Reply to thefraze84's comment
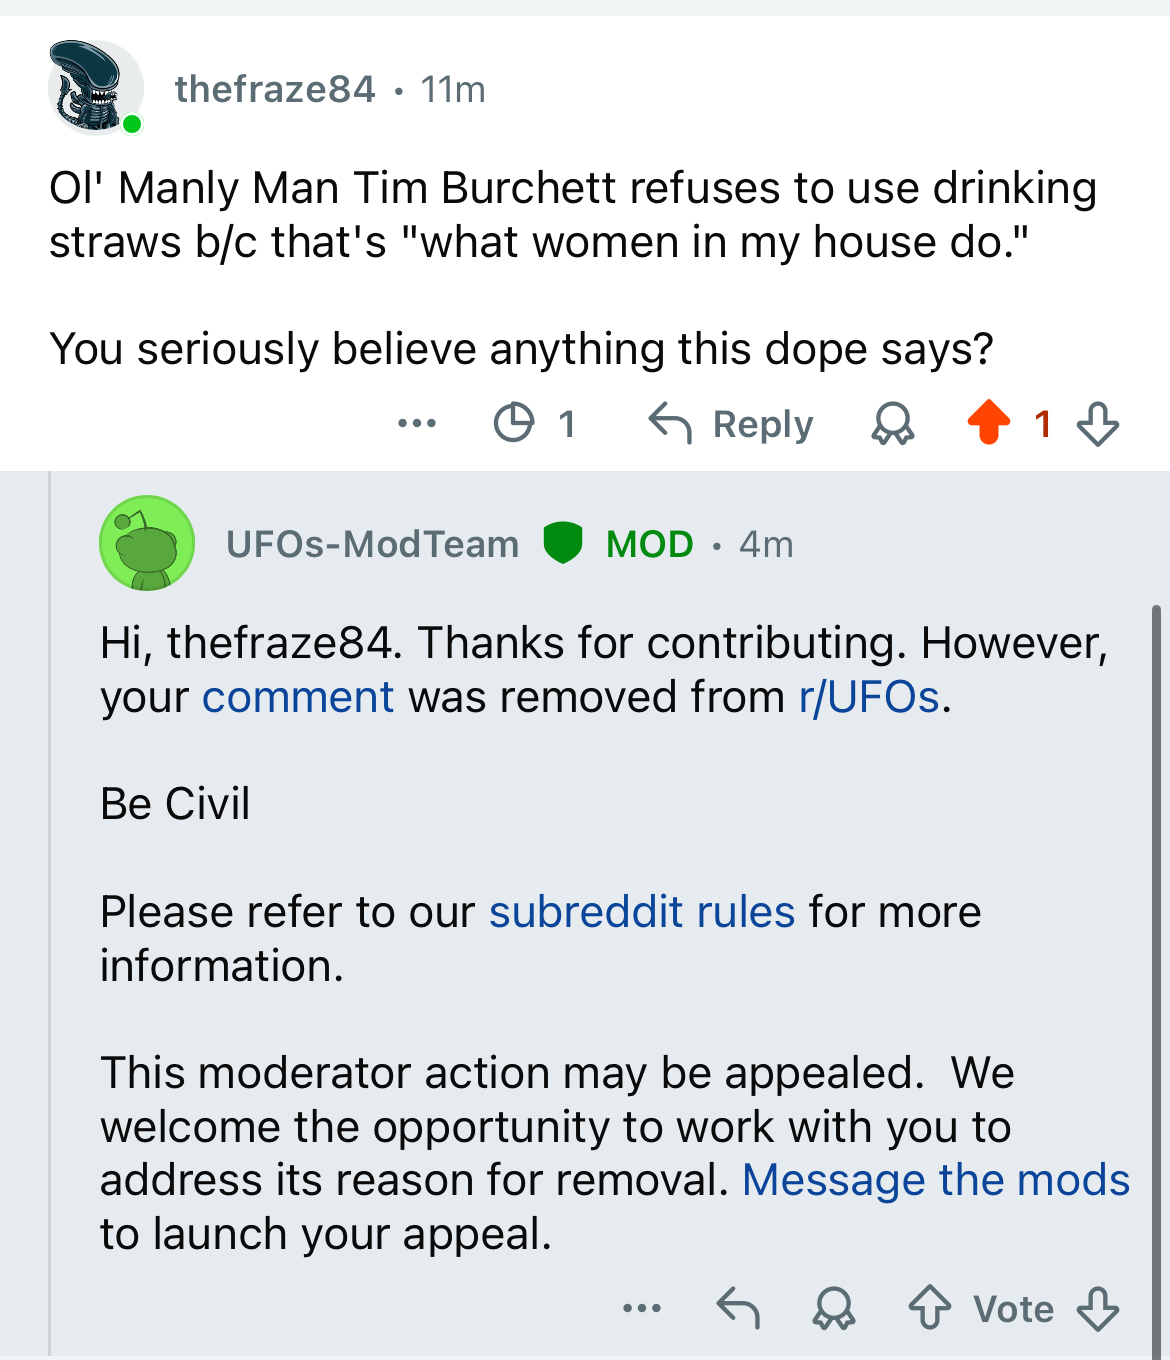 [x=731, y=424]
